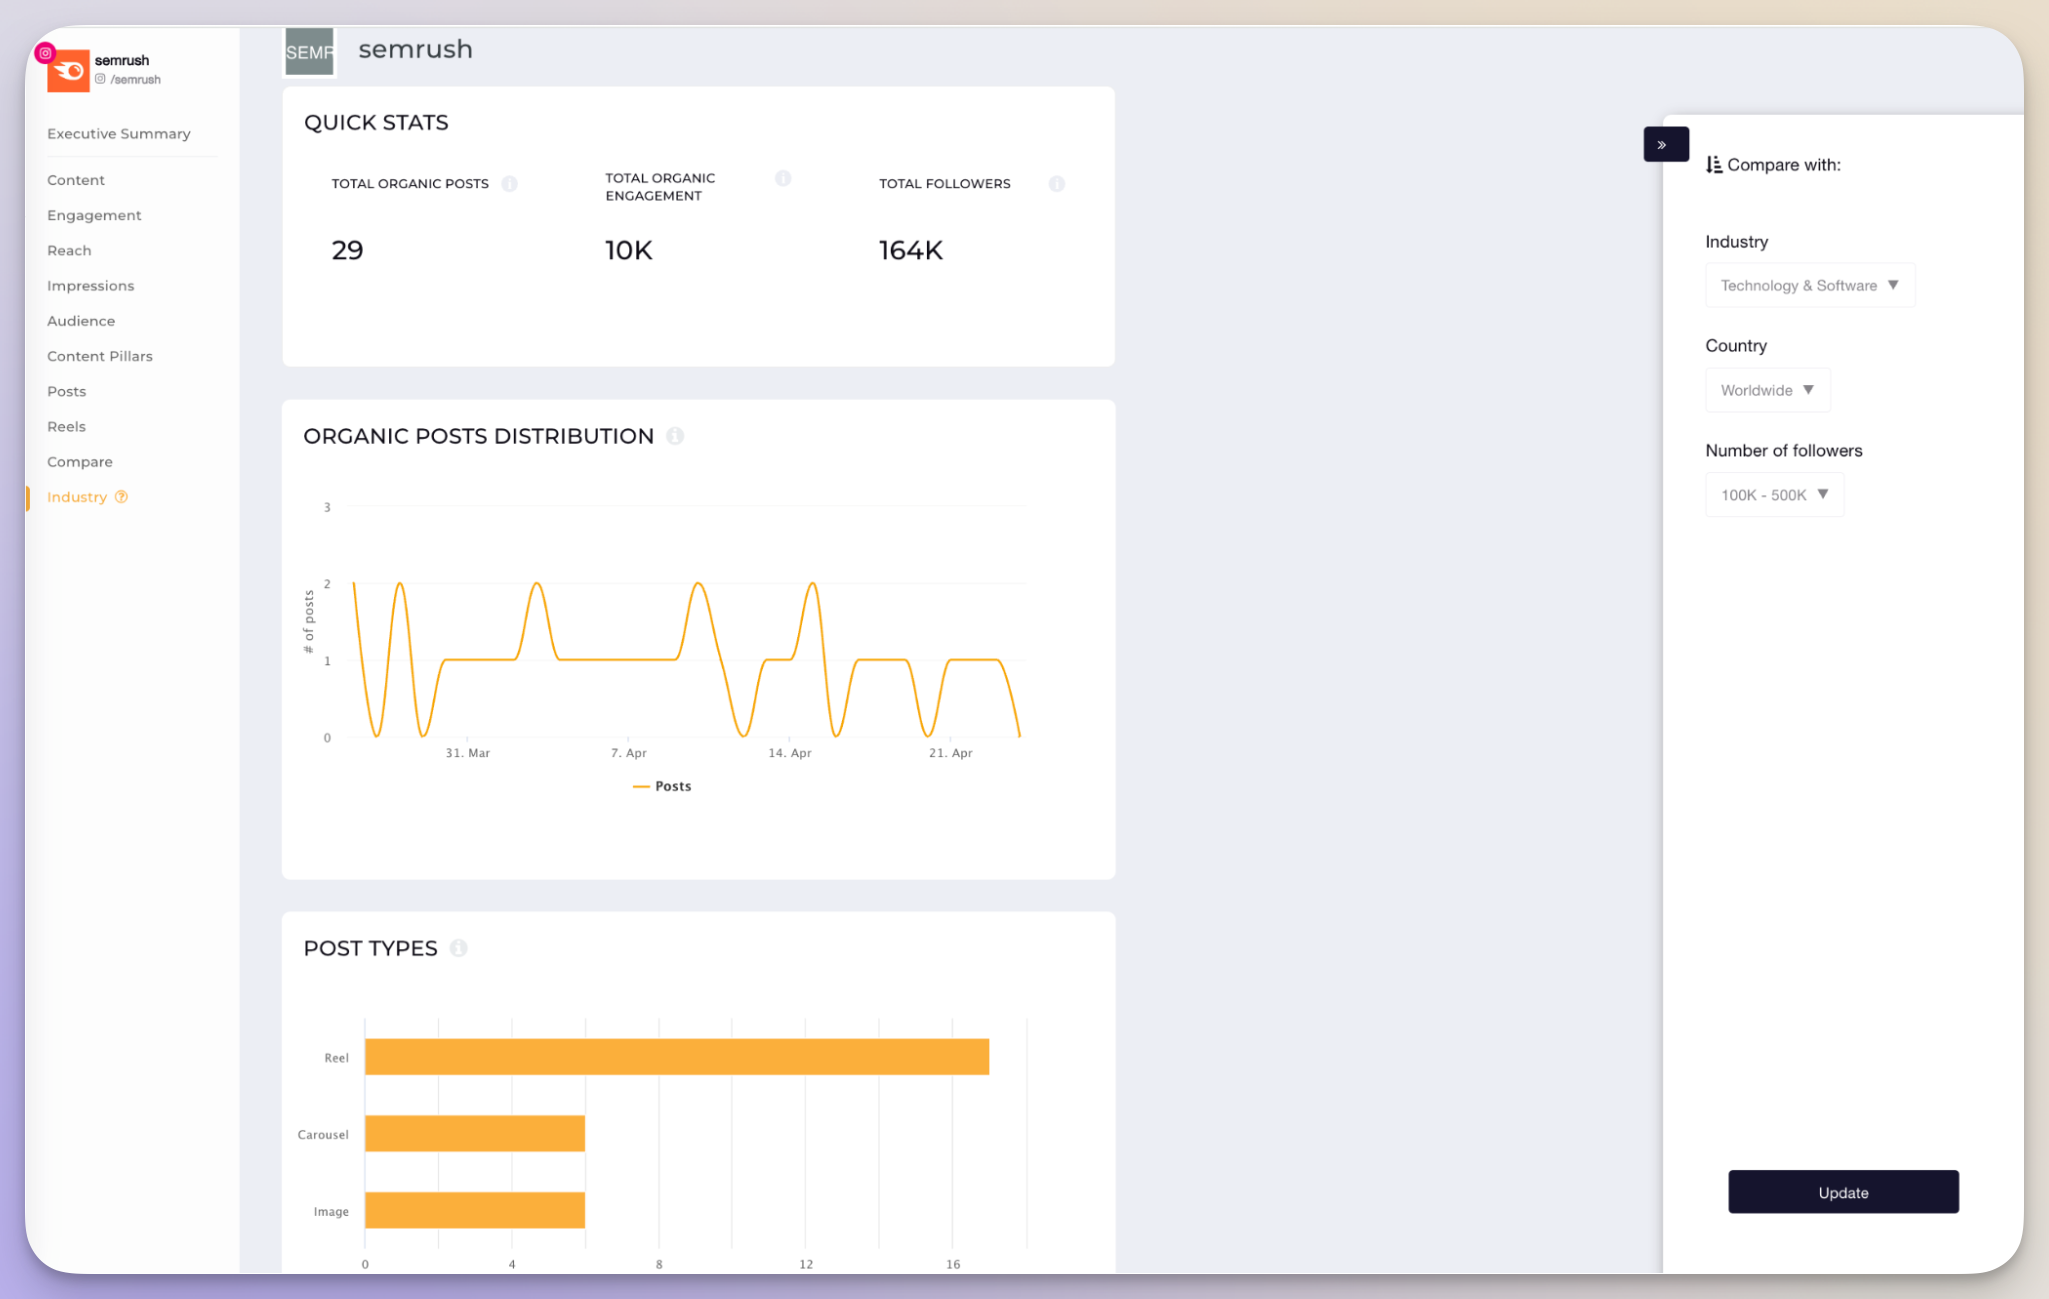Open the Country Worldwide dropdown
2049x1299 pixels.
point(1767,390)
